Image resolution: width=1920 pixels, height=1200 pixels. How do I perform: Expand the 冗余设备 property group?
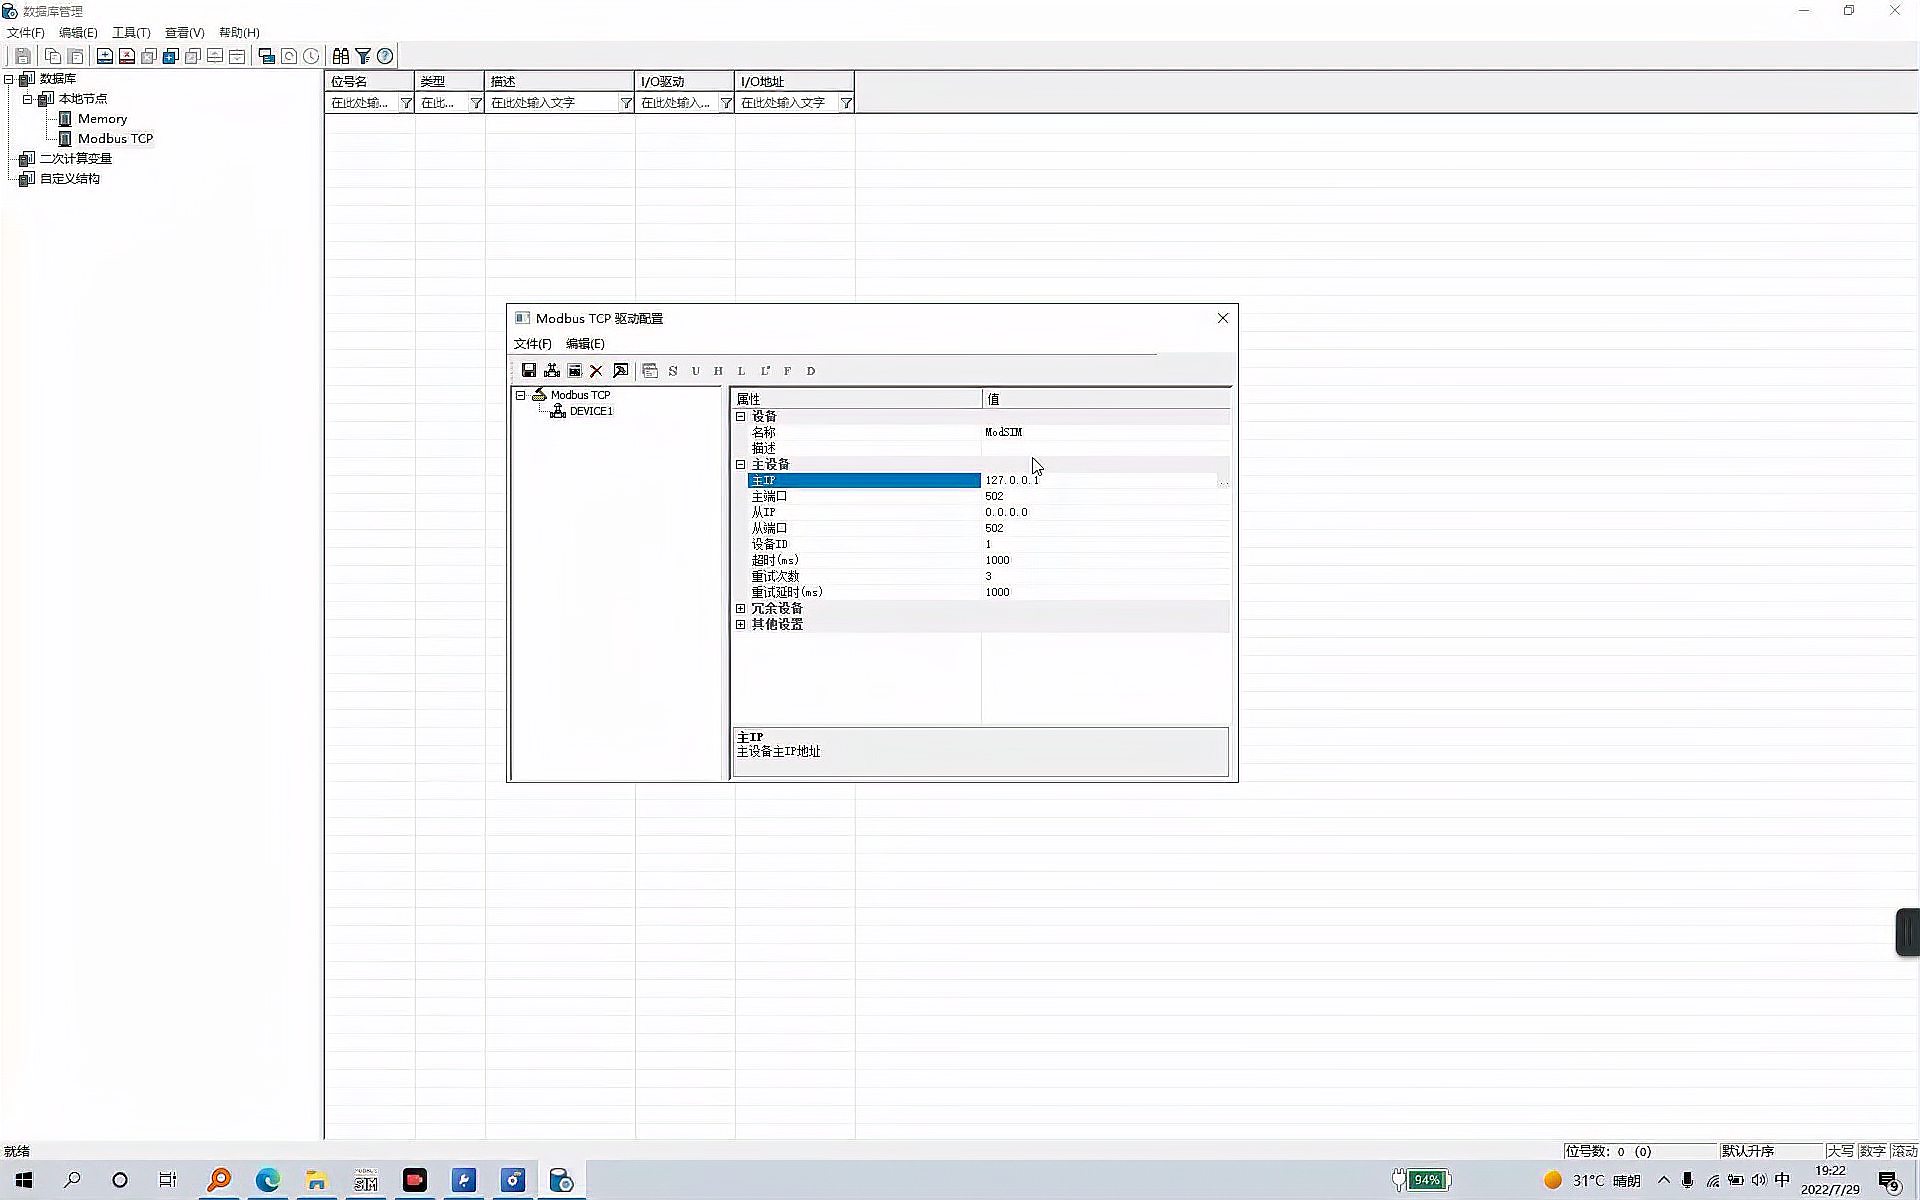tap(741, 608)
